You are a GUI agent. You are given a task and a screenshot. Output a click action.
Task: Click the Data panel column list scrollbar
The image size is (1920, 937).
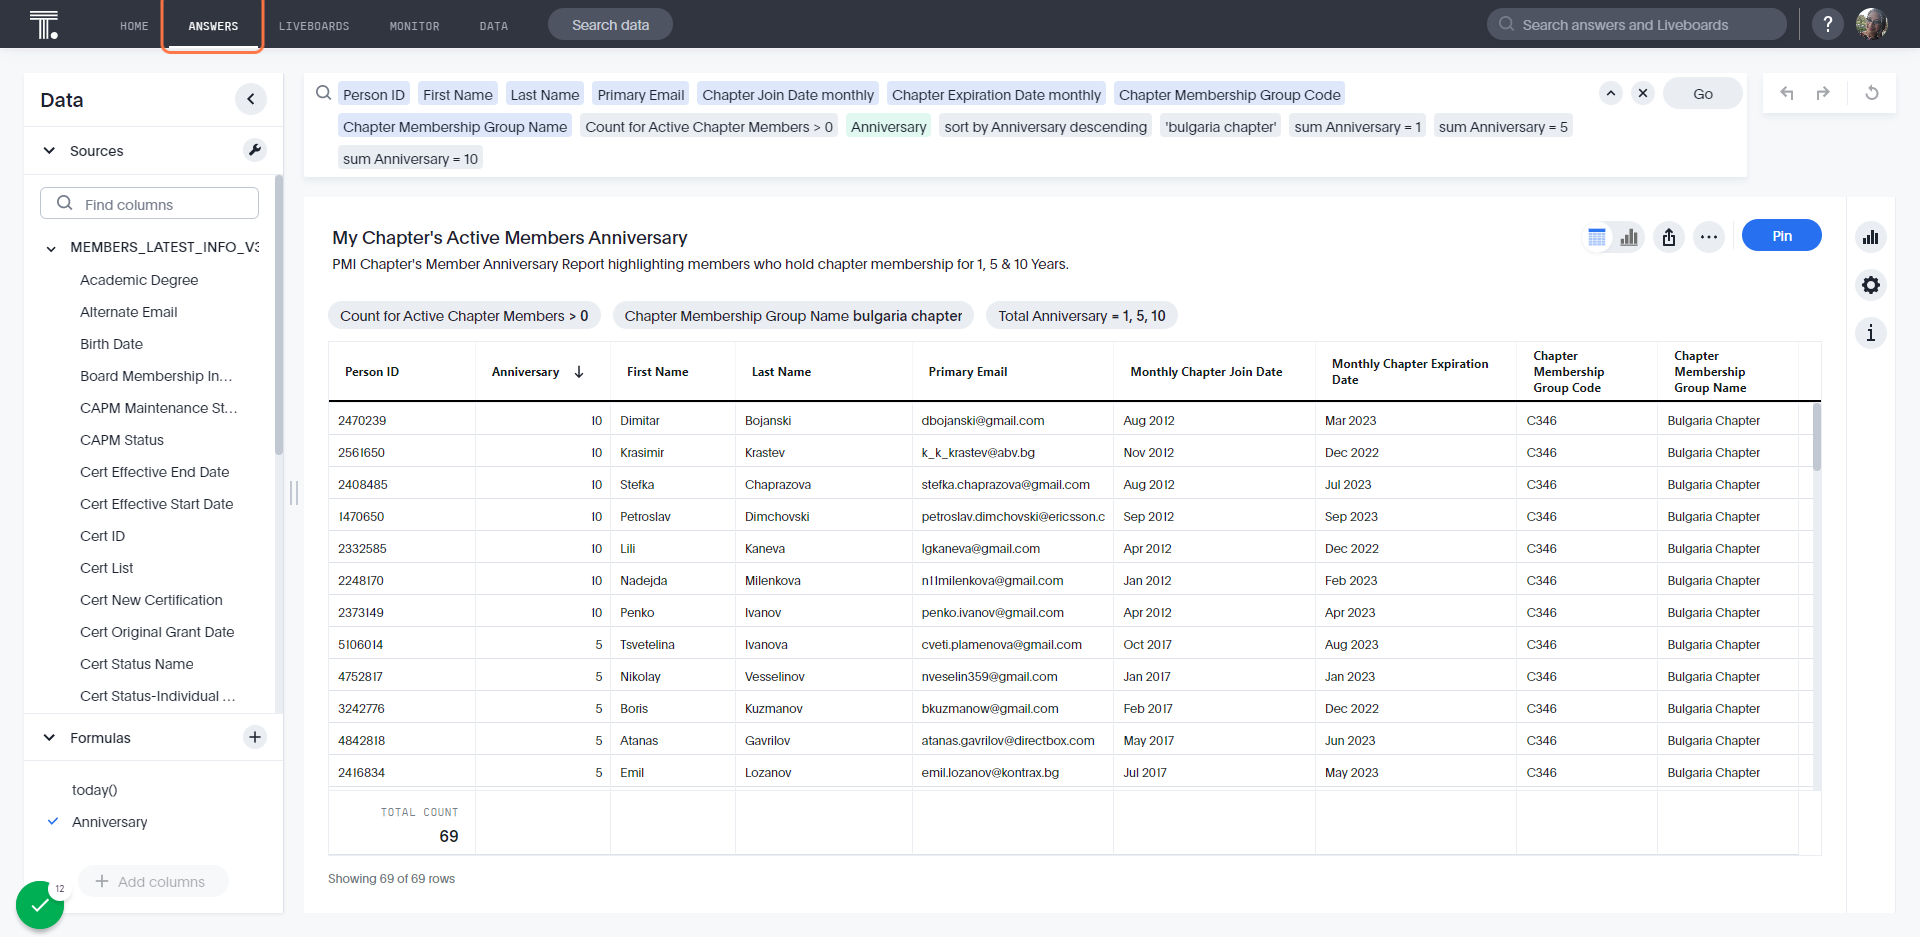pyautogui.click(x=279, y=315)
